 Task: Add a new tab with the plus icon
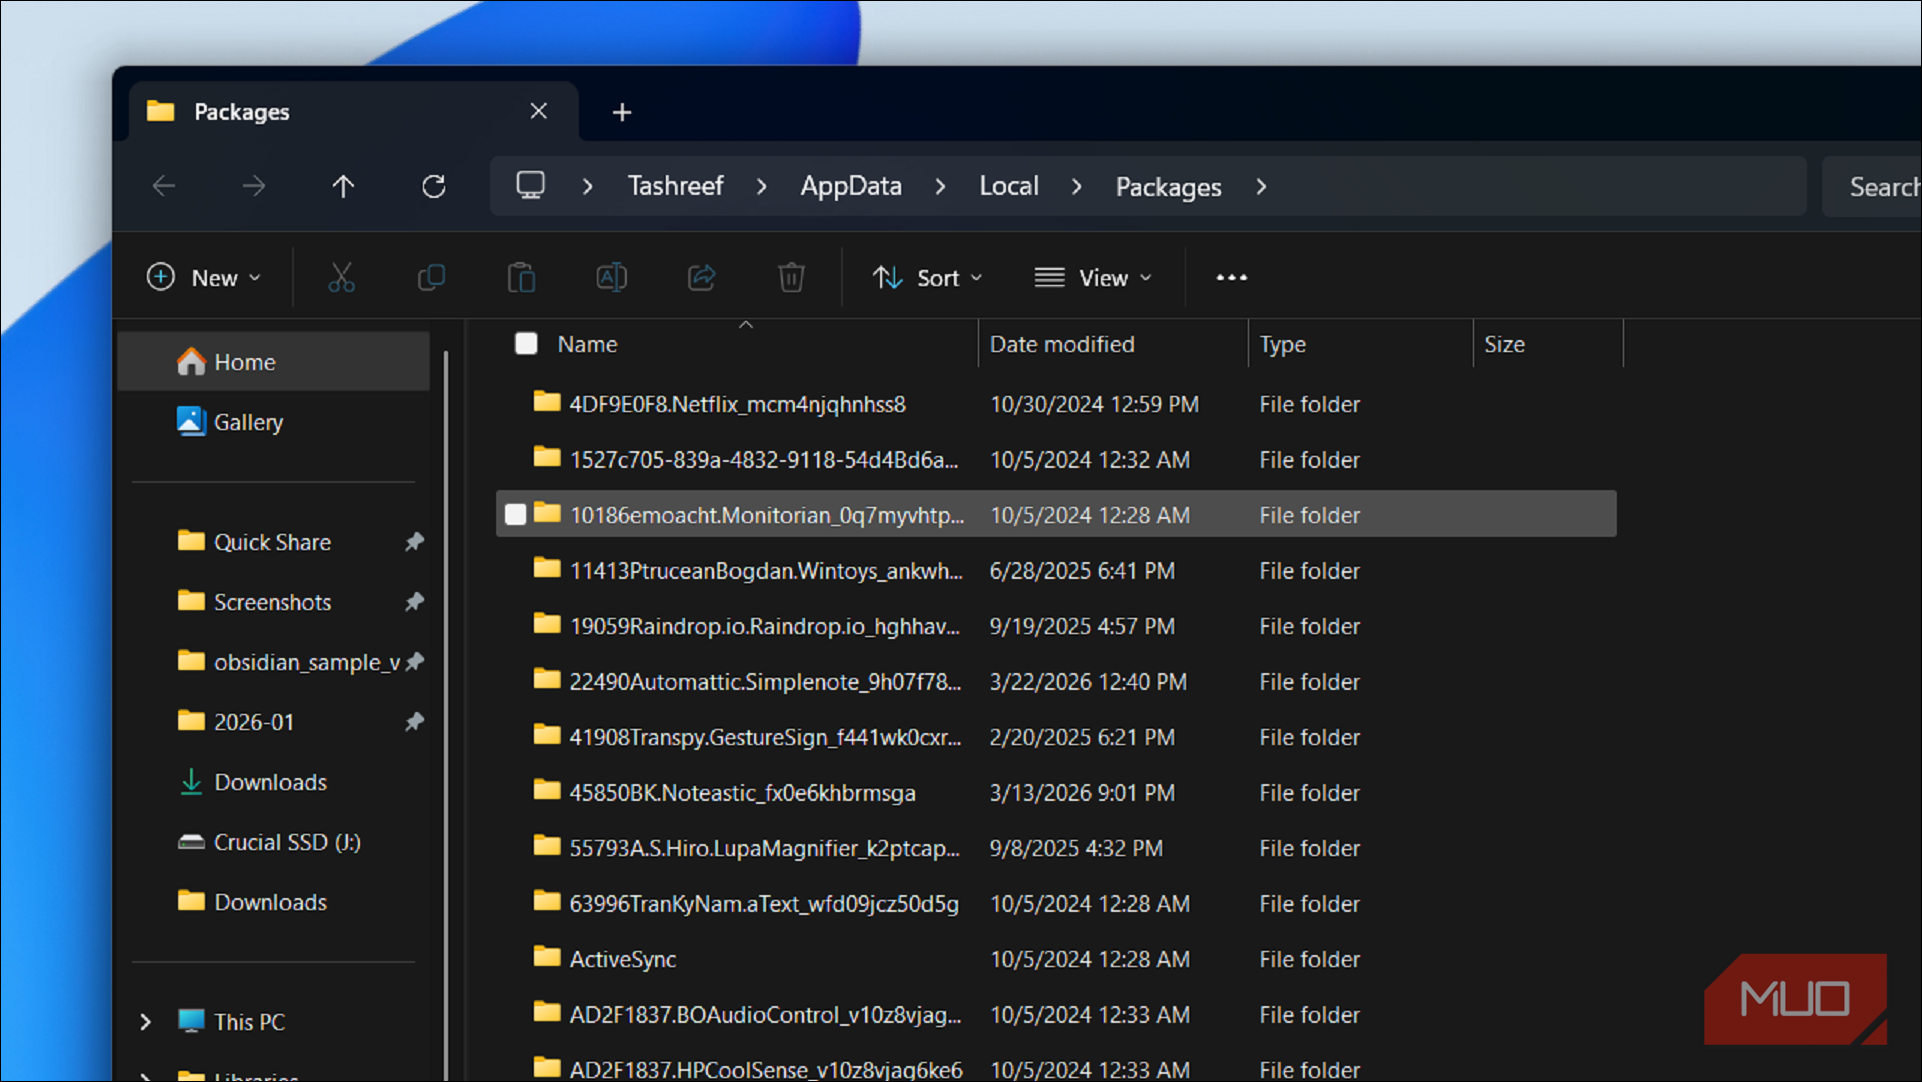[622, 112]
